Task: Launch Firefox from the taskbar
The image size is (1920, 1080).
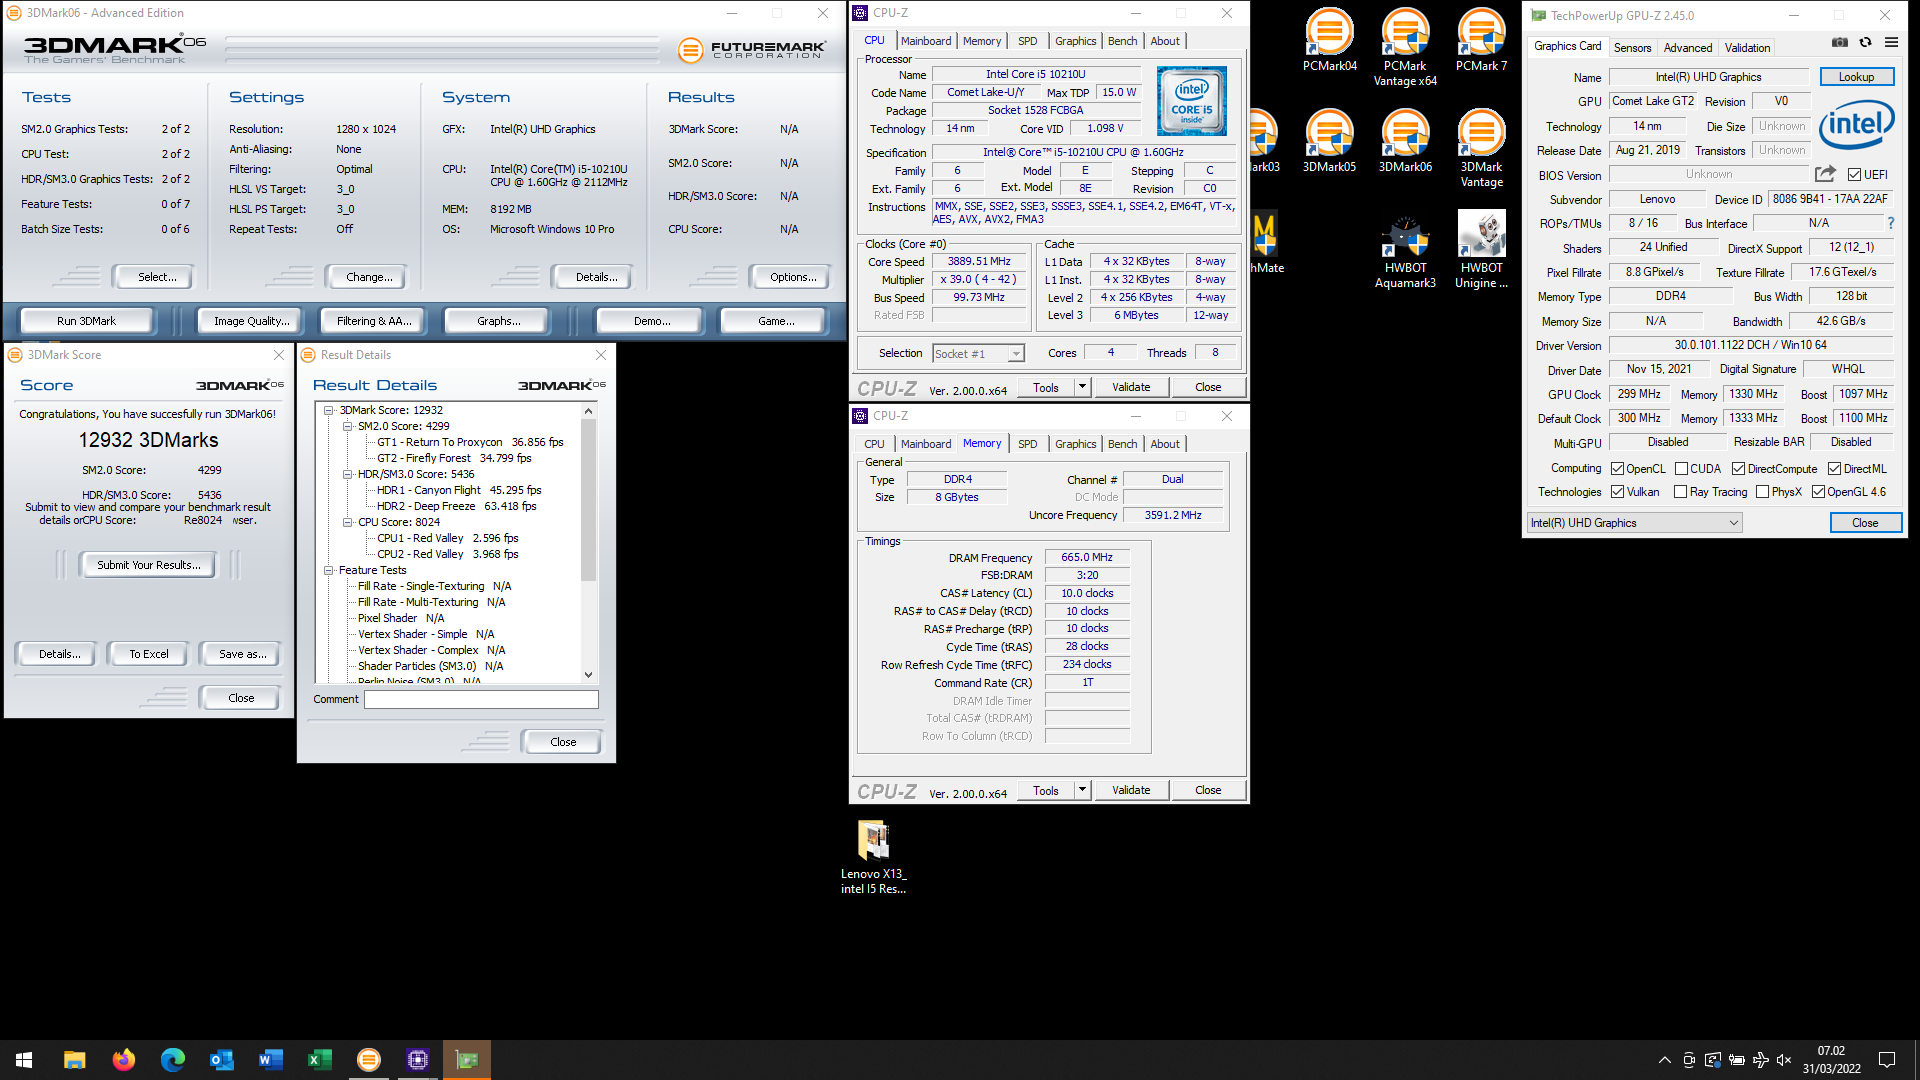Action: click(123, 1060)
